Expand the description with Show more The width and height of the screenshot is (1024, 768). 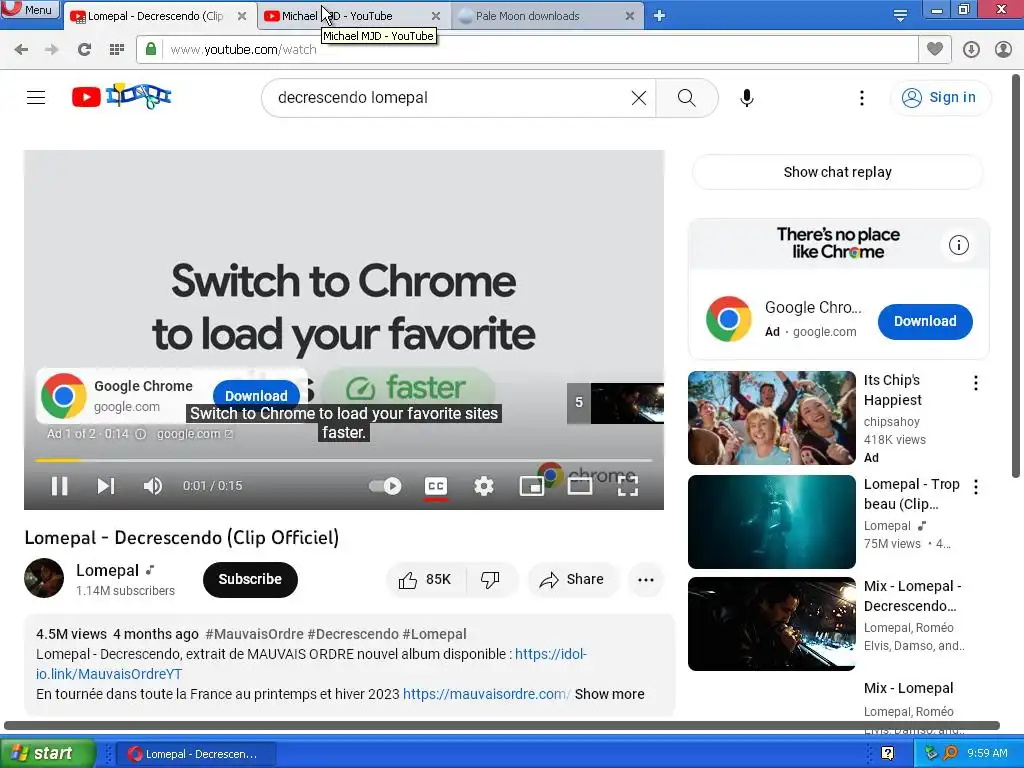[x=609, y=694]
